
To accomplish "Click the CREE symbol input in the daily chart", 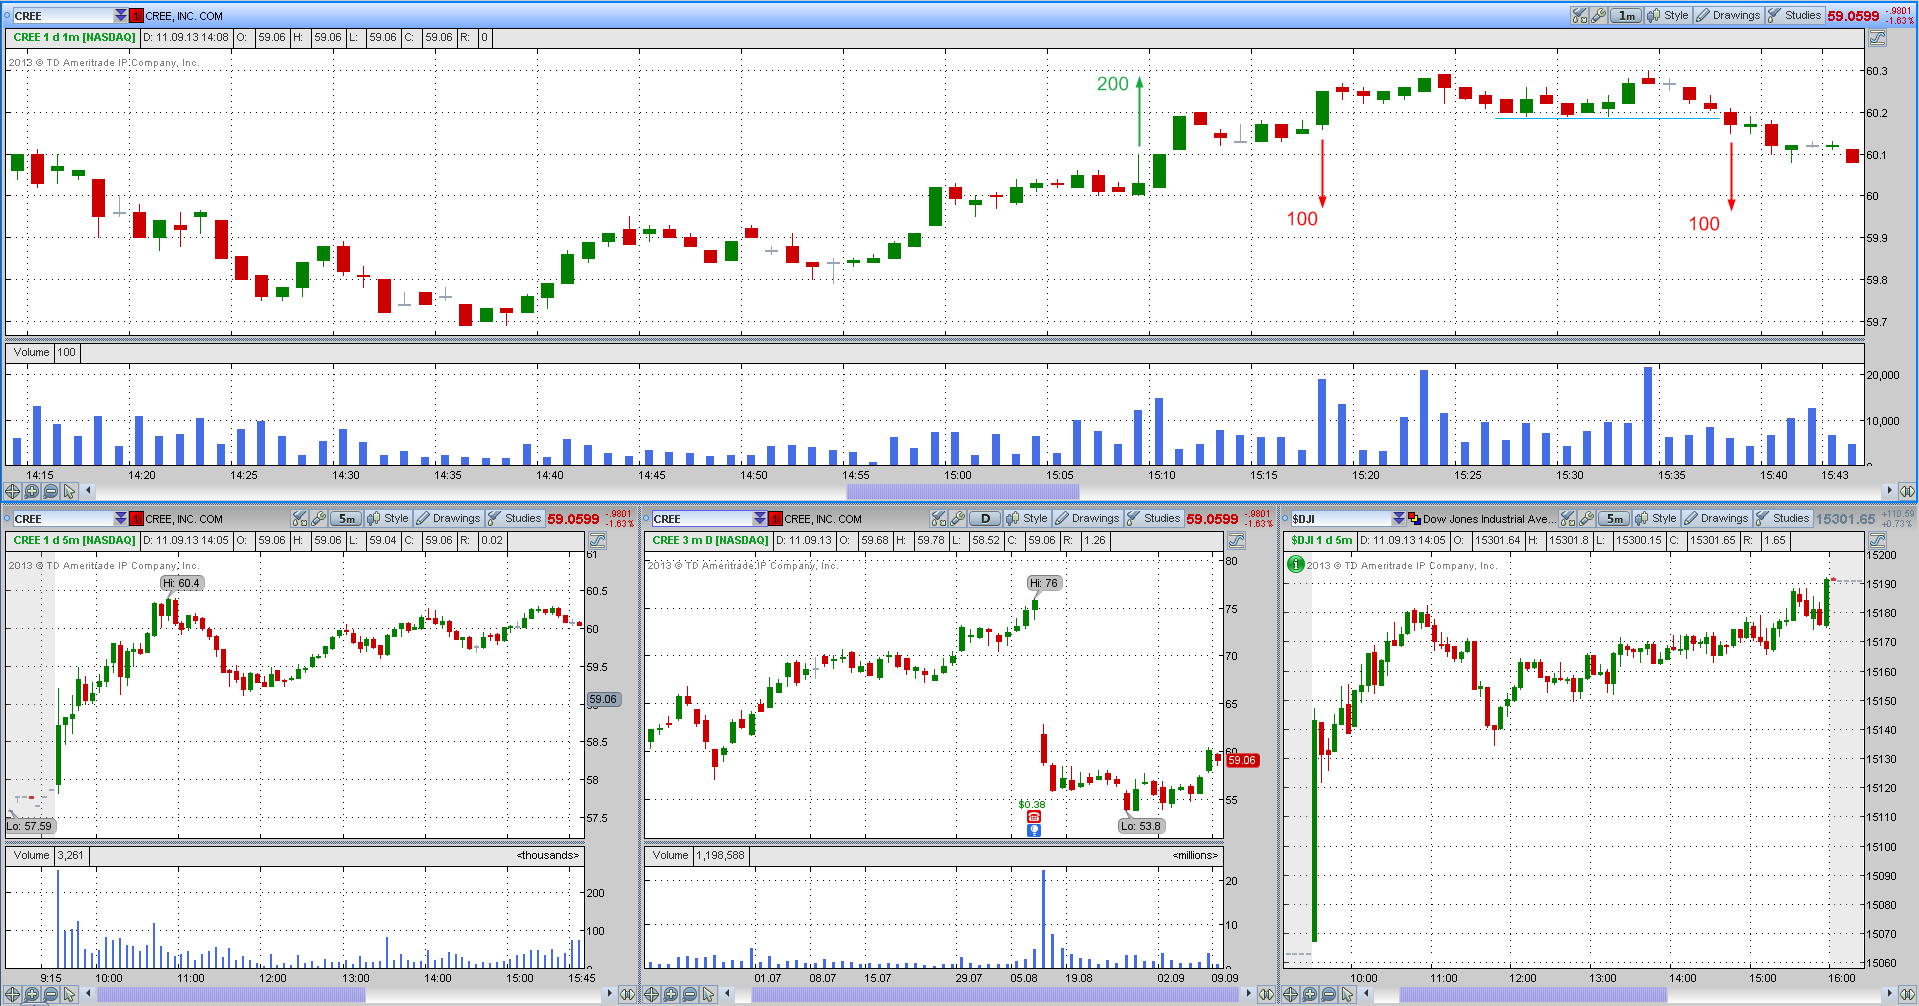I will click(x=702, y=518).
